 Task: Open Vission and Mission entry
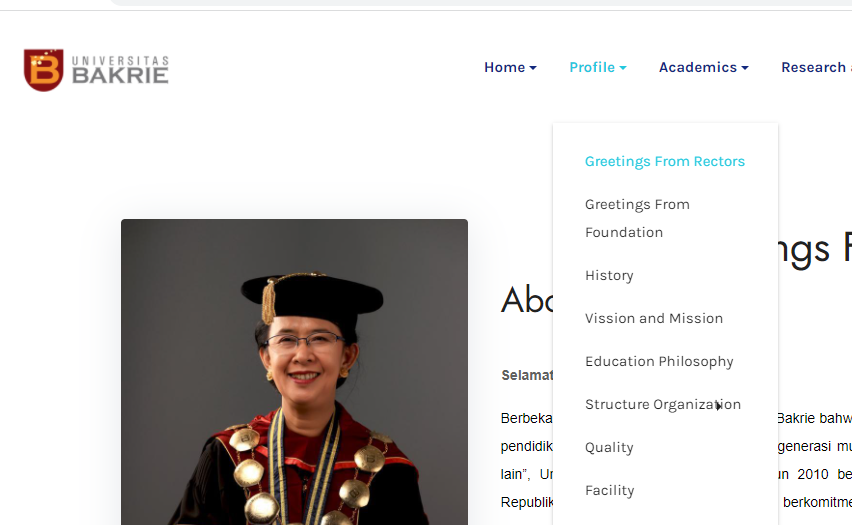click(x=653, y=318)
